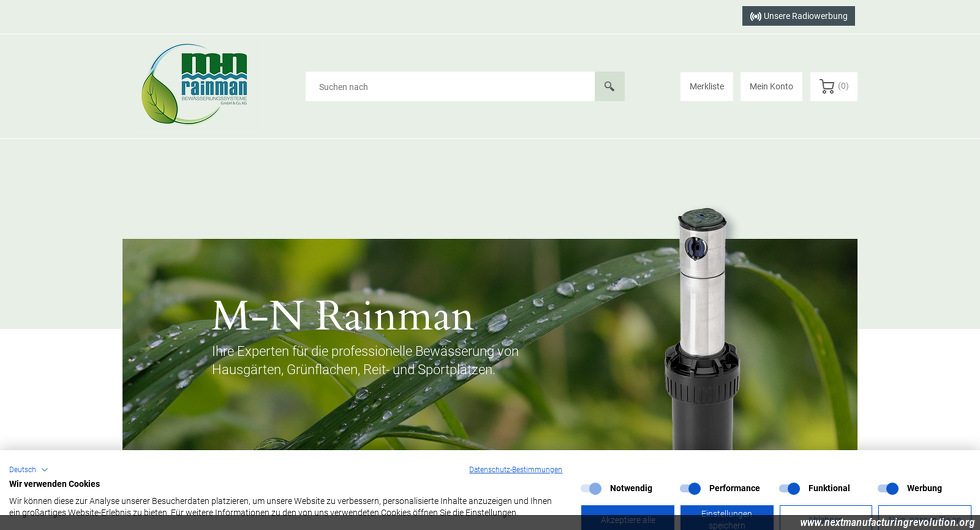Open the Unsere Radiowerbung button
980x530 pixels.
tap(798, 16)
